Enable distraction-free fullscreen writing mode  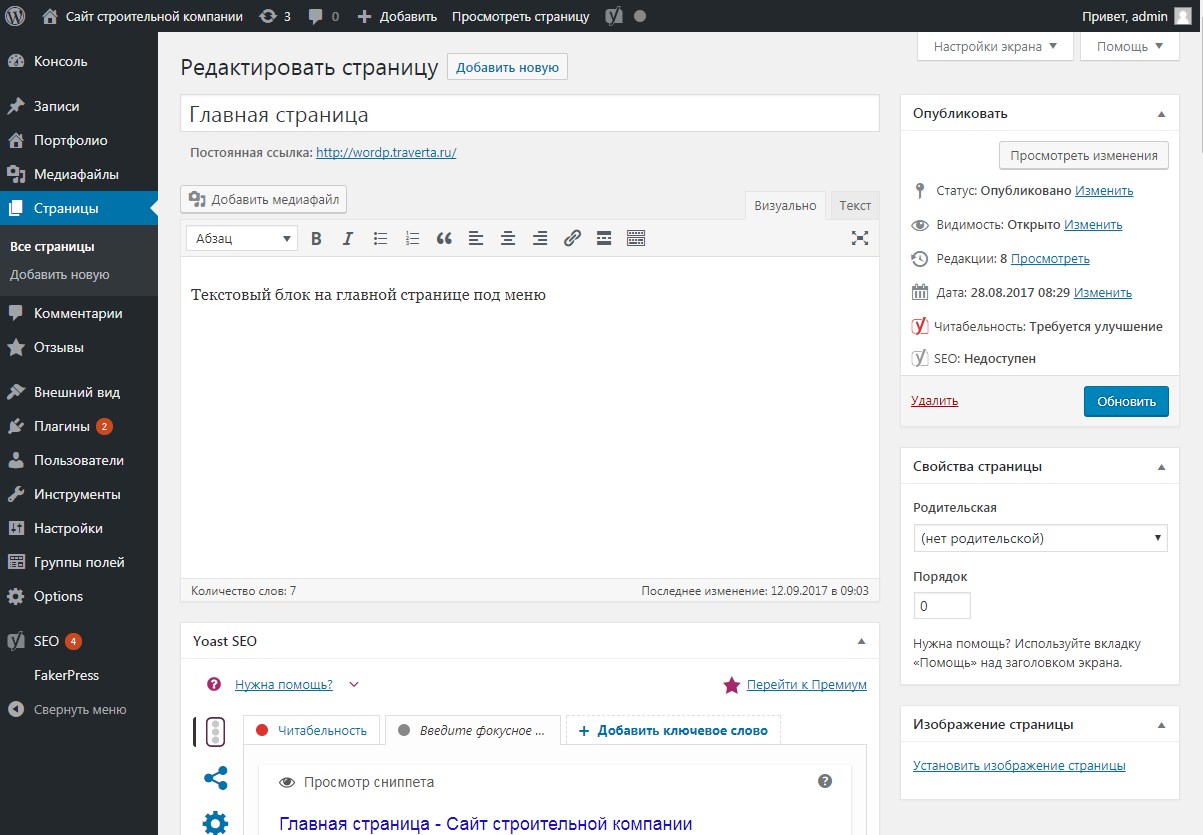[859, 238]
